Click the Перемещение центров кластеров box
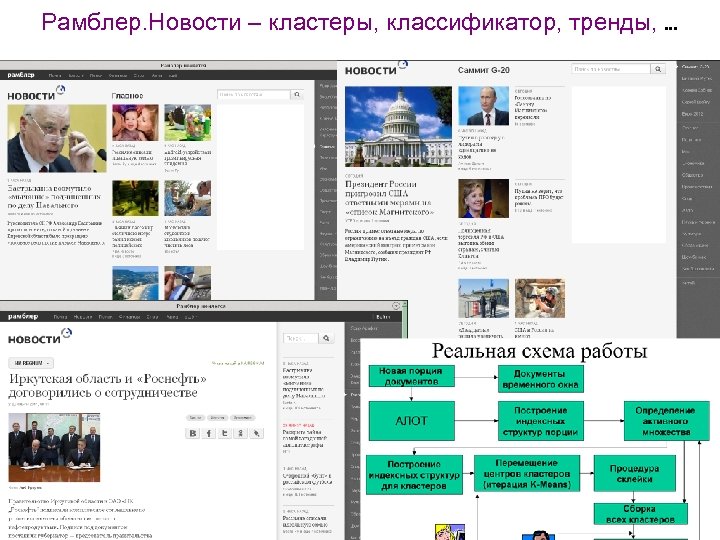 pyautogui.click(x=527, y=473)
